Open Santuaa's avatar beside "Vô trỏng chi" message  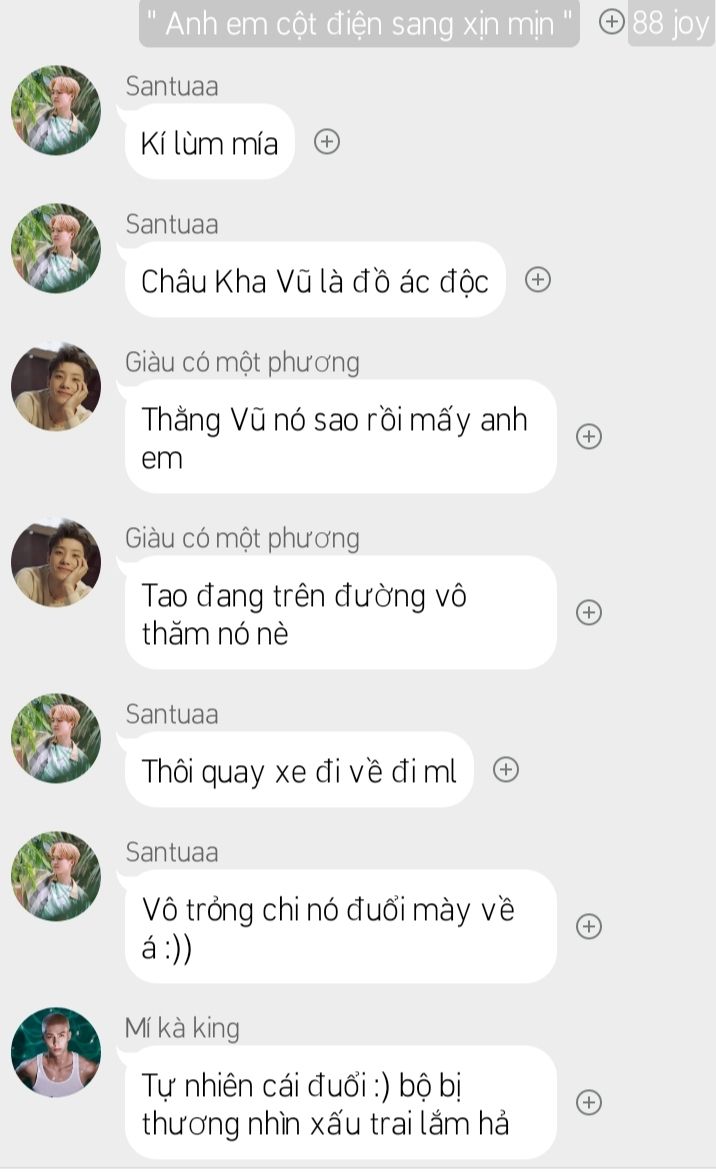point(56,876)
